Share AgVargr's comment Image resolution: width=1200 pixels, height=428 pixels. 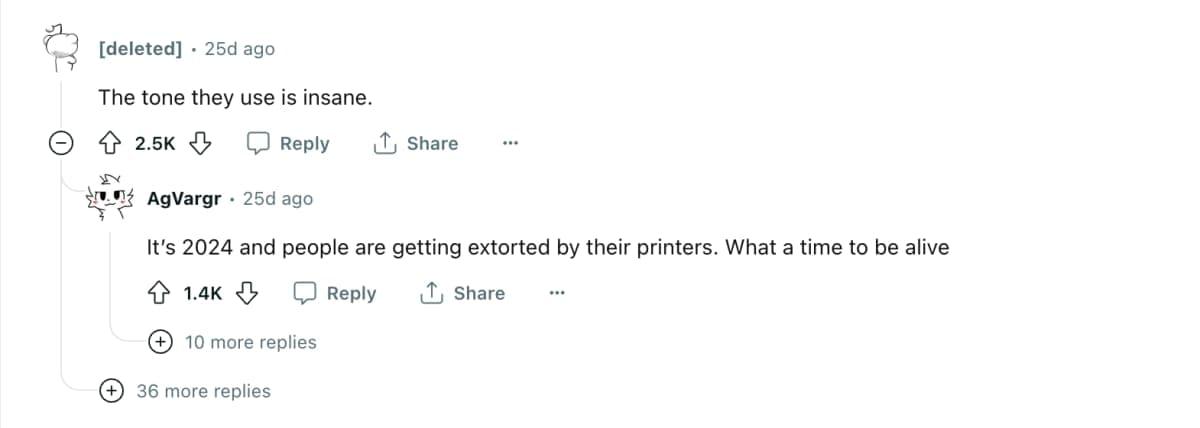coord(463,293)
